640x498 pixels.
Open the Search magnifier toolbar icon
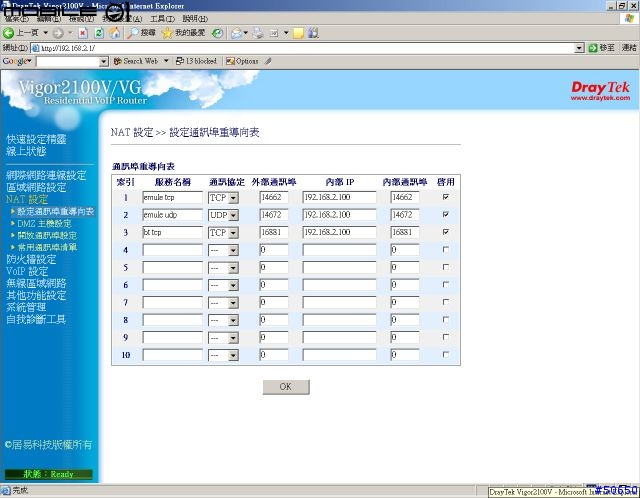[x=133, y=33]
